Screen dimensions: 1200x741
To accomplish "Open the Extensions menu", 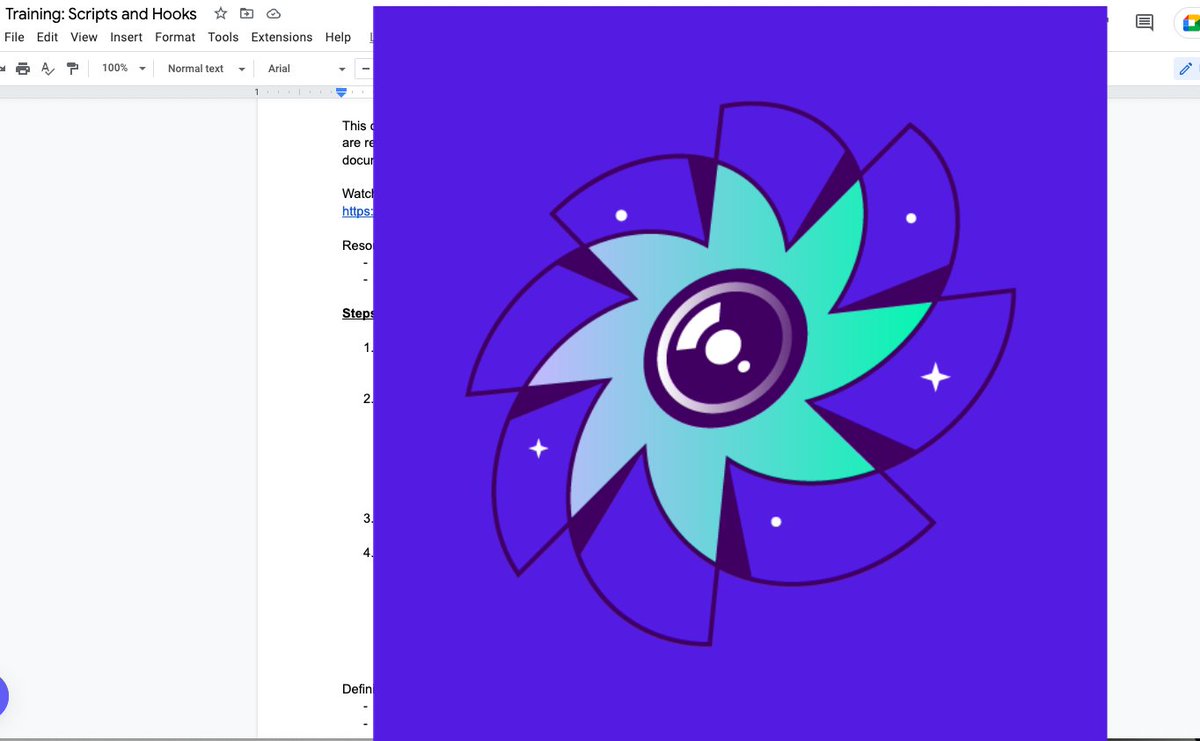I will click(x=281, y=37).
